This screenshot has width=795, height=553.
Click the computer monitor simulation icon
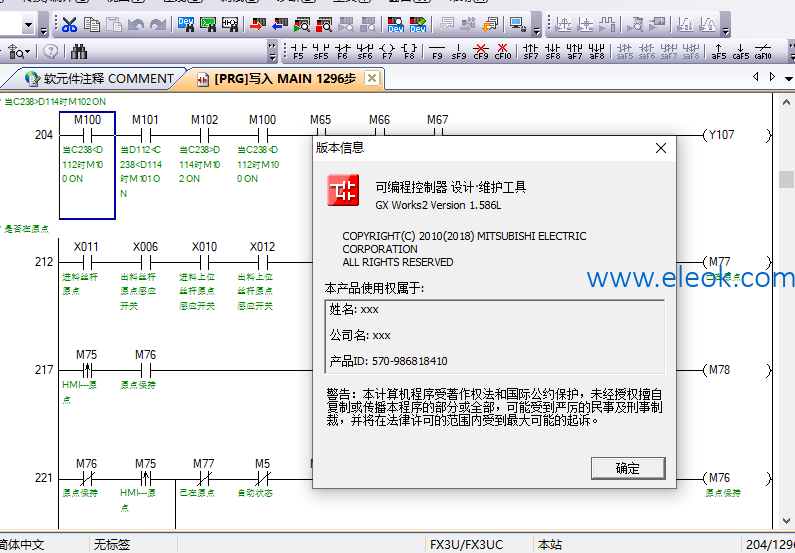coord(518,24)
